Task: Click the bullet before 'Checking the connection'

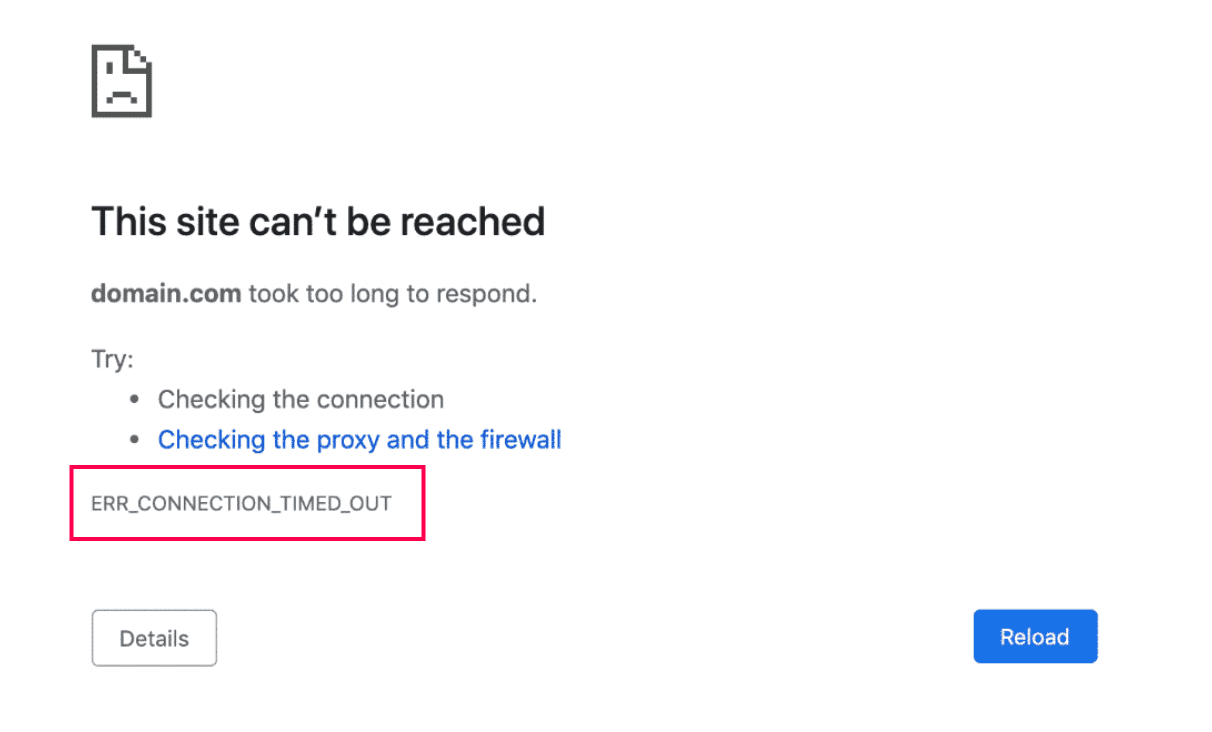Action: pyautogui.click(x=135, y=400)
